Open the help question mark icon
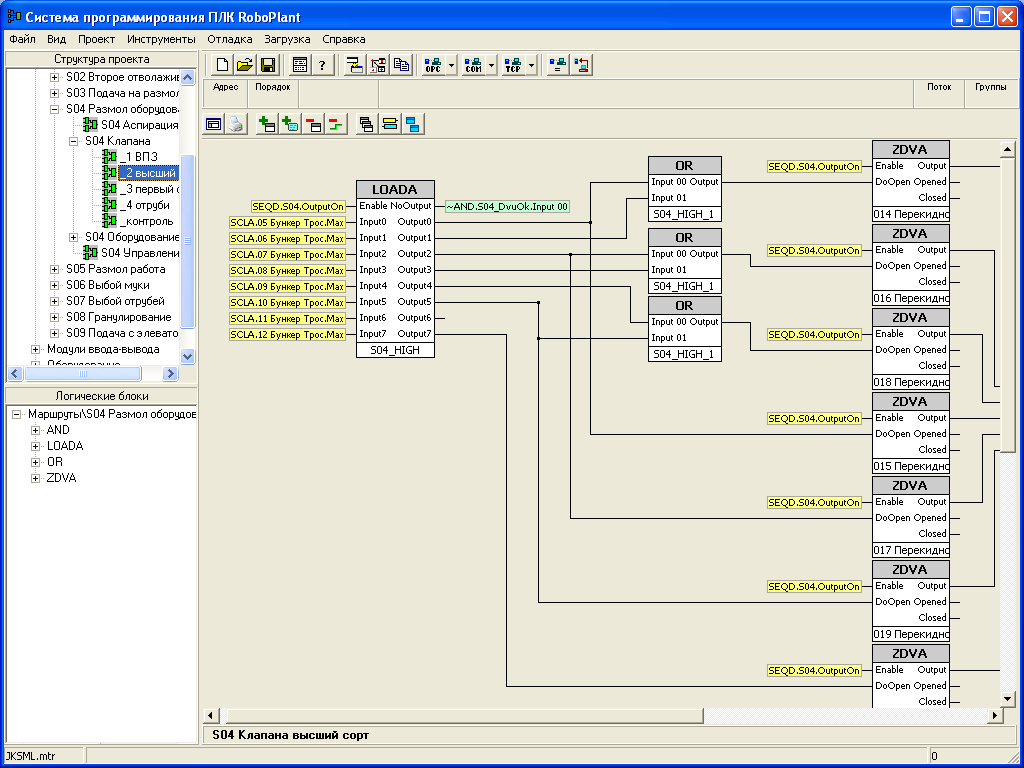 [322, 65]
